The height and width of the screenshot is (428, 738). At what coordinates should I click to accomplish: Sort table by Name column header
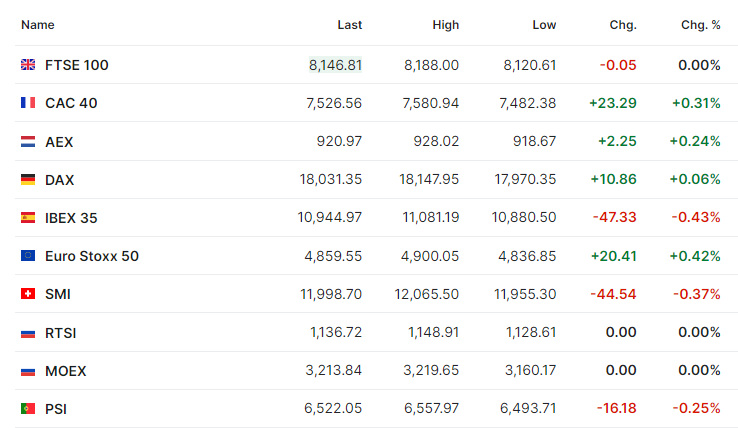38,25
